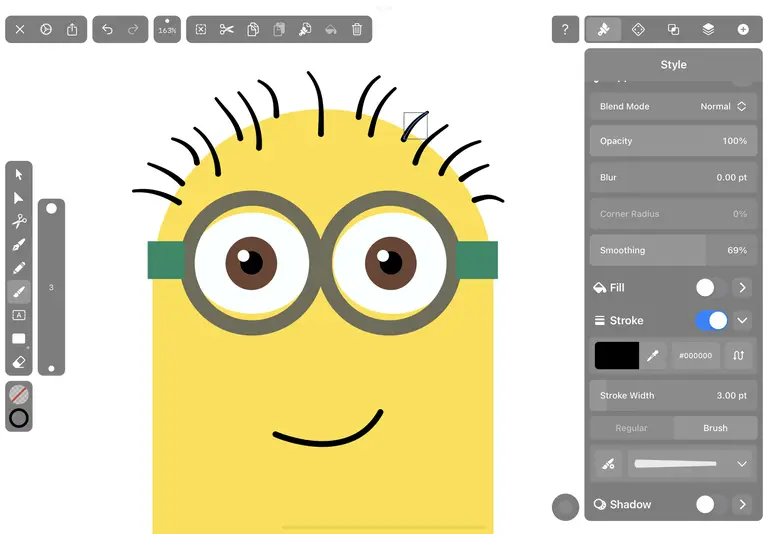Tap the empty fill color well
This screenshot has width=768, height=534.
19,394
